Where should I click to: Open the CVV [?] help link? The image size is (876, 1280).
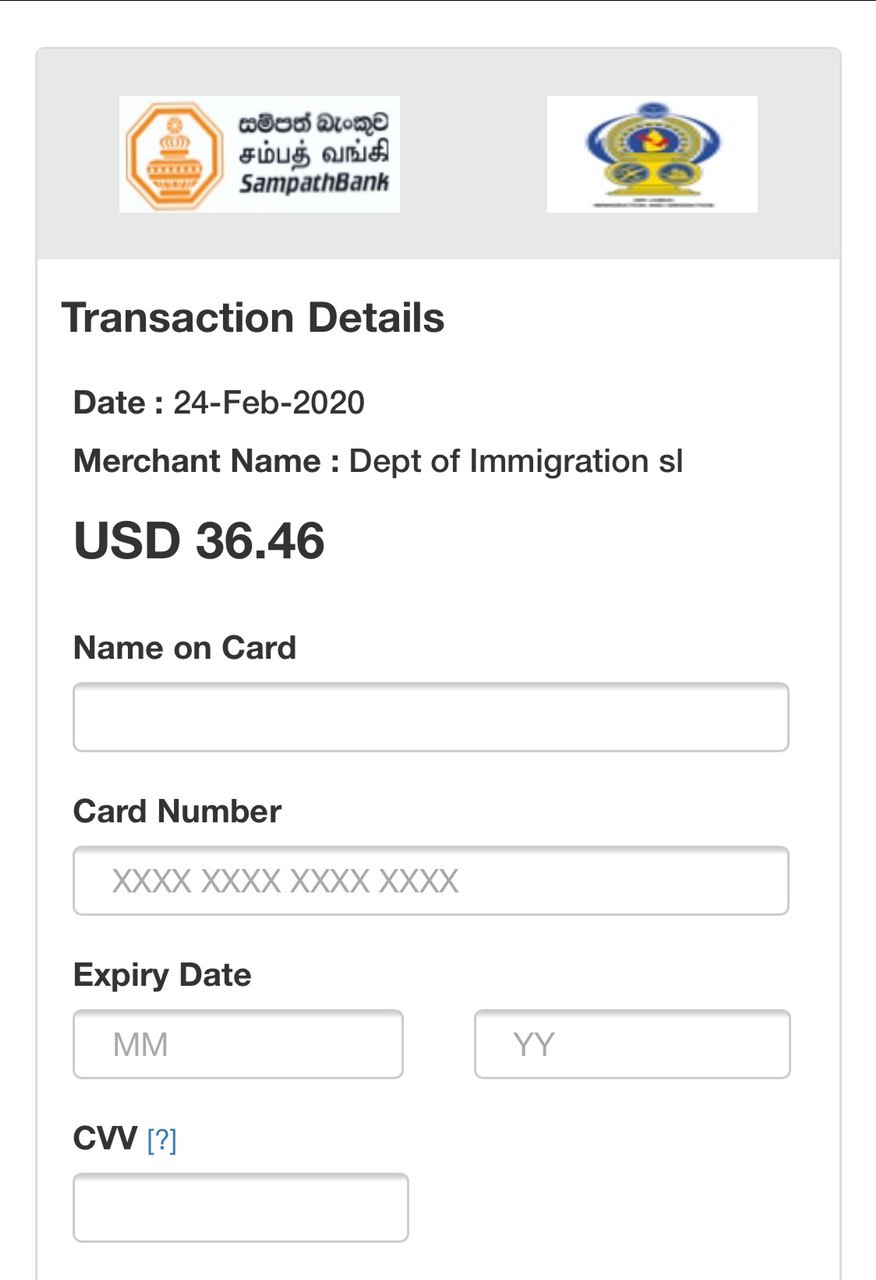pos(162,1140)
